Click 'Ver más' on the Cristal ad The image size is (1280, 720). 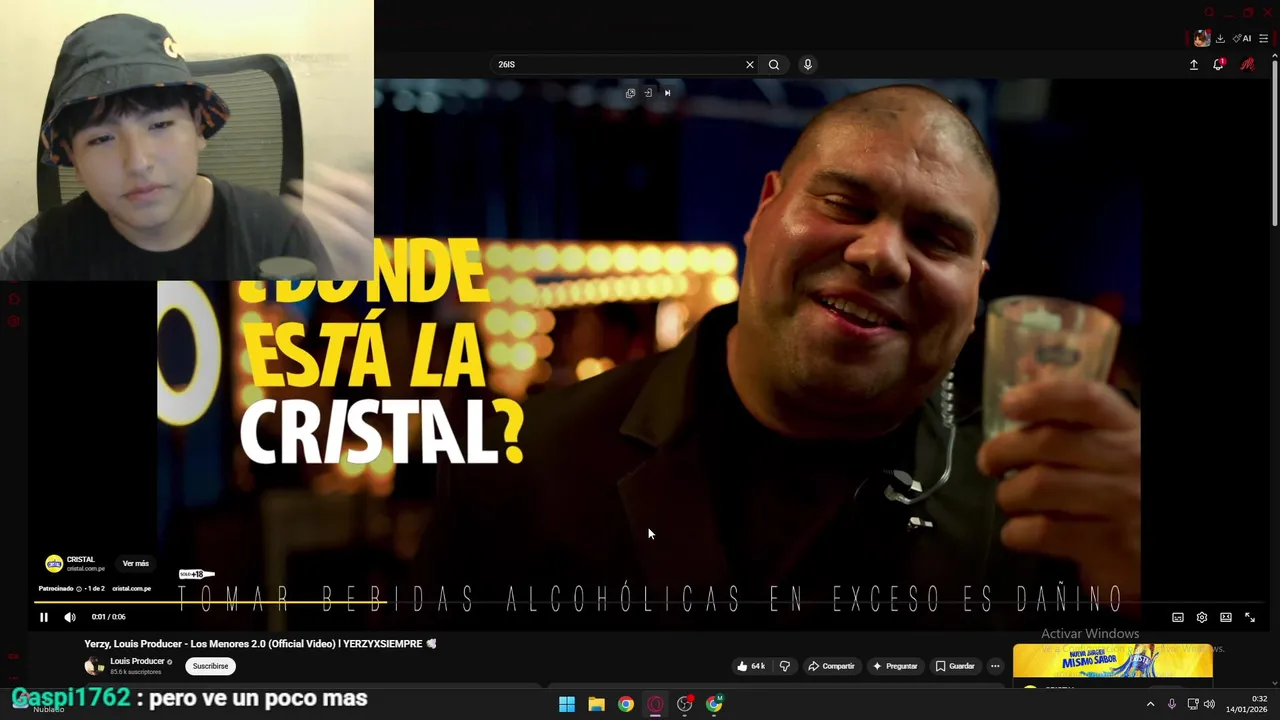pos(136,564)
